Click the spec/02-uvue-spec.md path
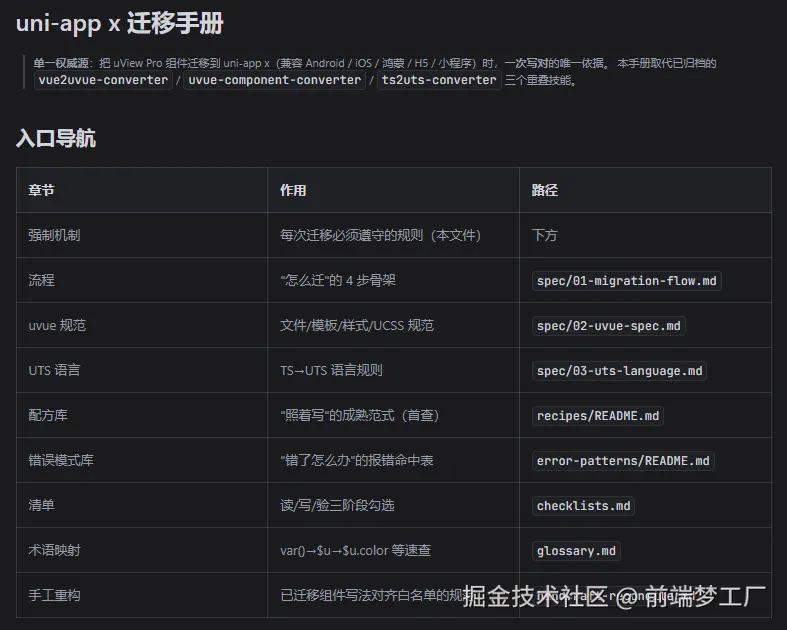This screenshot has width=787, height=630. click(x=608, y=326)
